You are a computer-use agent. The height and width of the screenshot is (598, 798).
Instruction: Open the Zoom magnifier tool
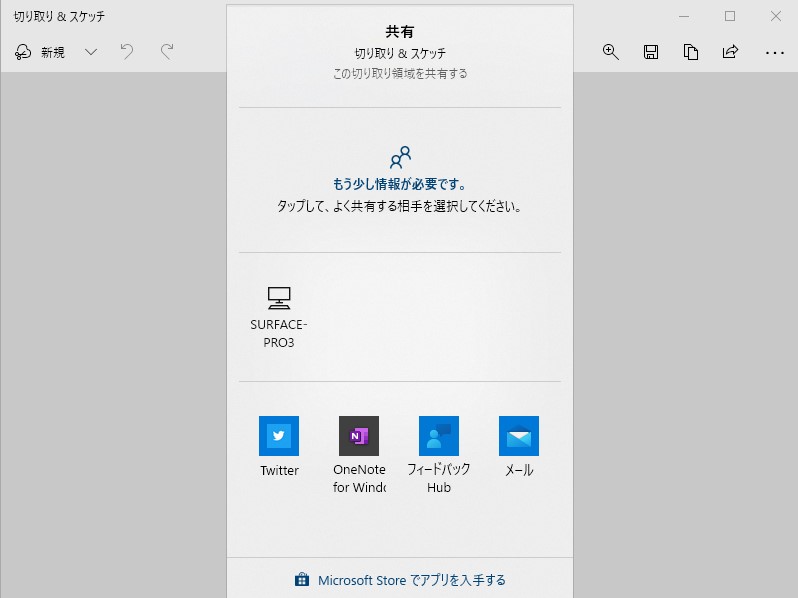tap(611, 52)
